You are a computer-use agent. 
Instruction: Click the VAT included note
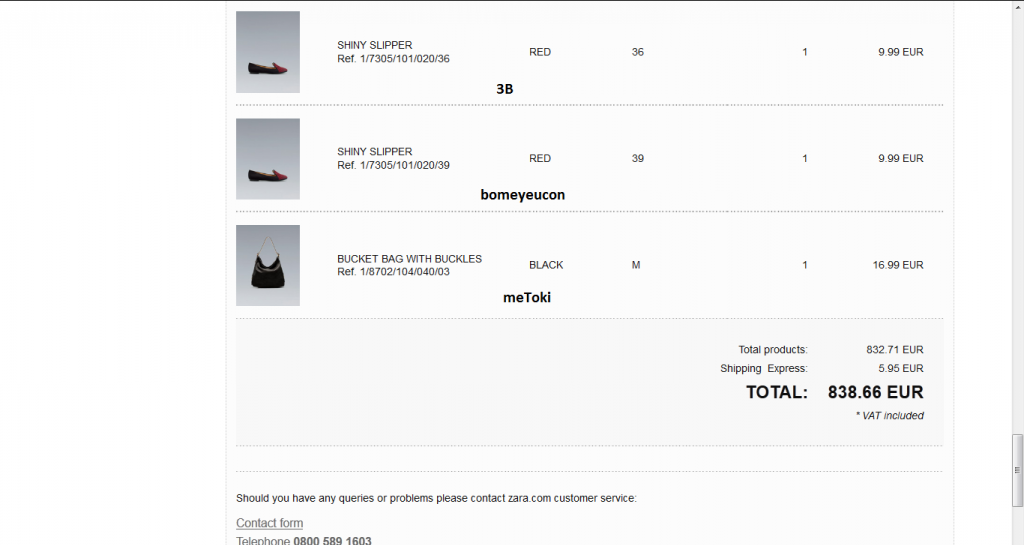889,415
